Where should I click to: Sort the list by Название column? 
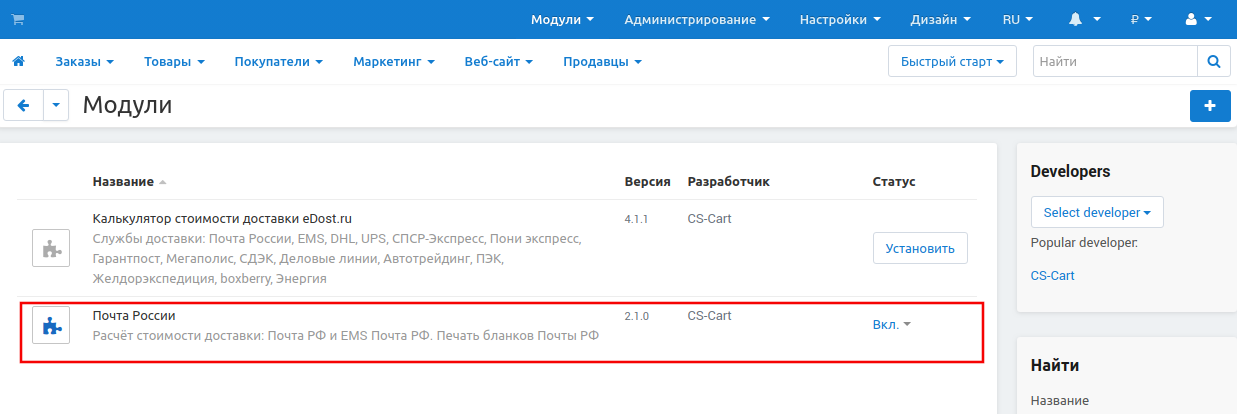point(124,181)
